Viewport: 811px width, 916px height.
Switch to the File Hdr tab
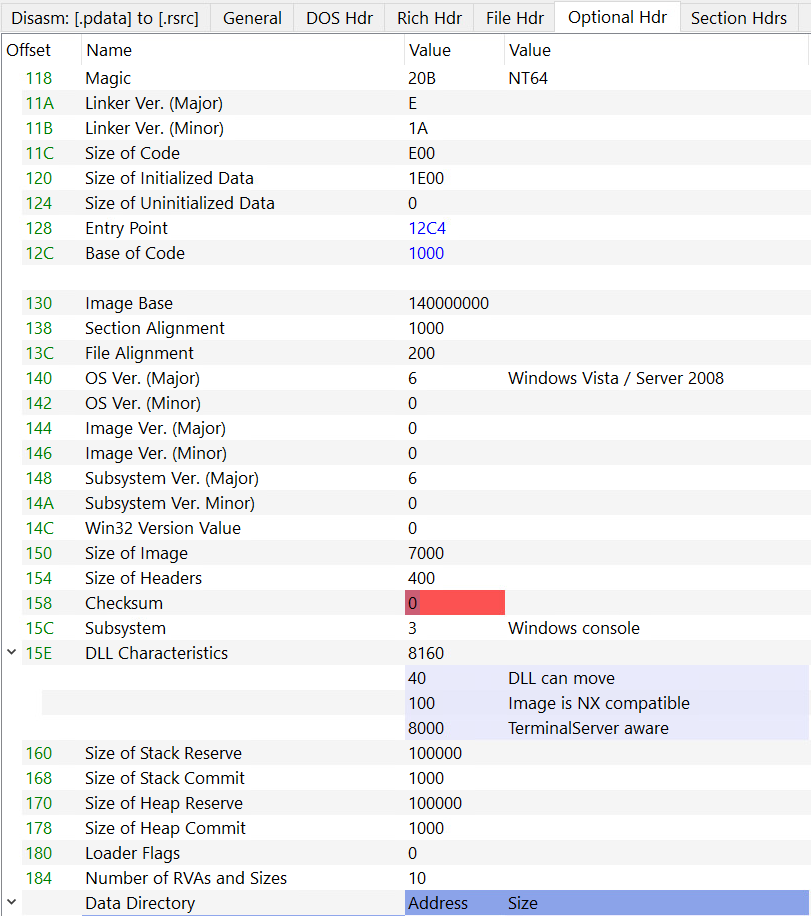[x=513, y=18]
